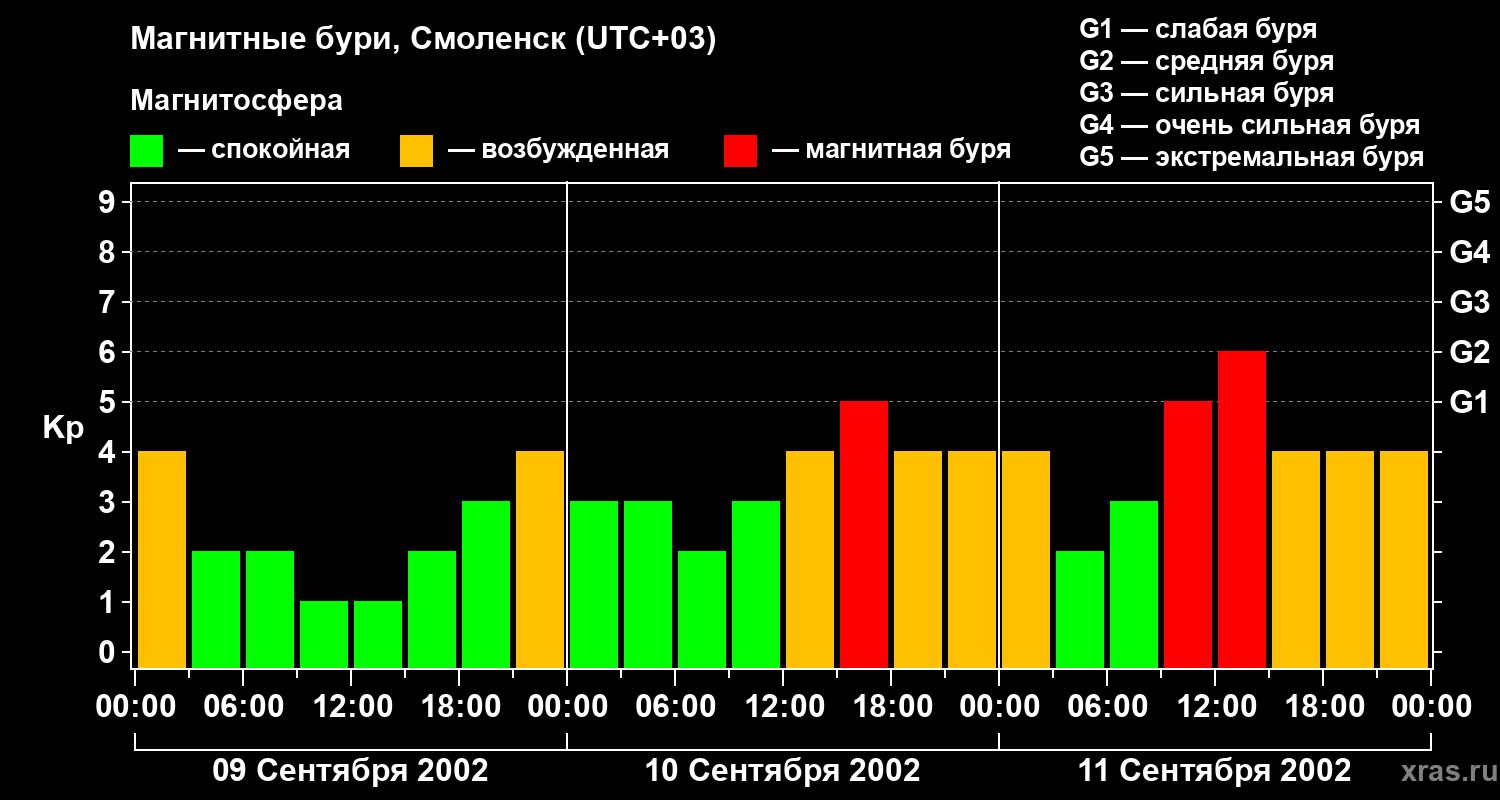The height and width of the screenshot is (800, 1500).
Task: Select the tallest red Kp 6 bar
Action: tap(1242, 510)
